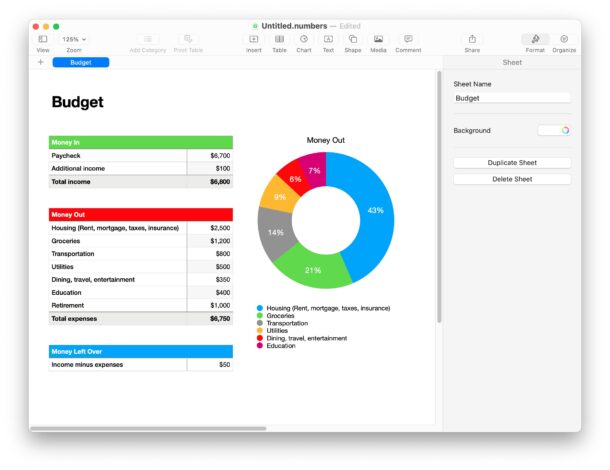Image resolution: width=610 pixels, height=470 pixels.
Task: Open the Add Category toolbar item
Action: point(148,39)
